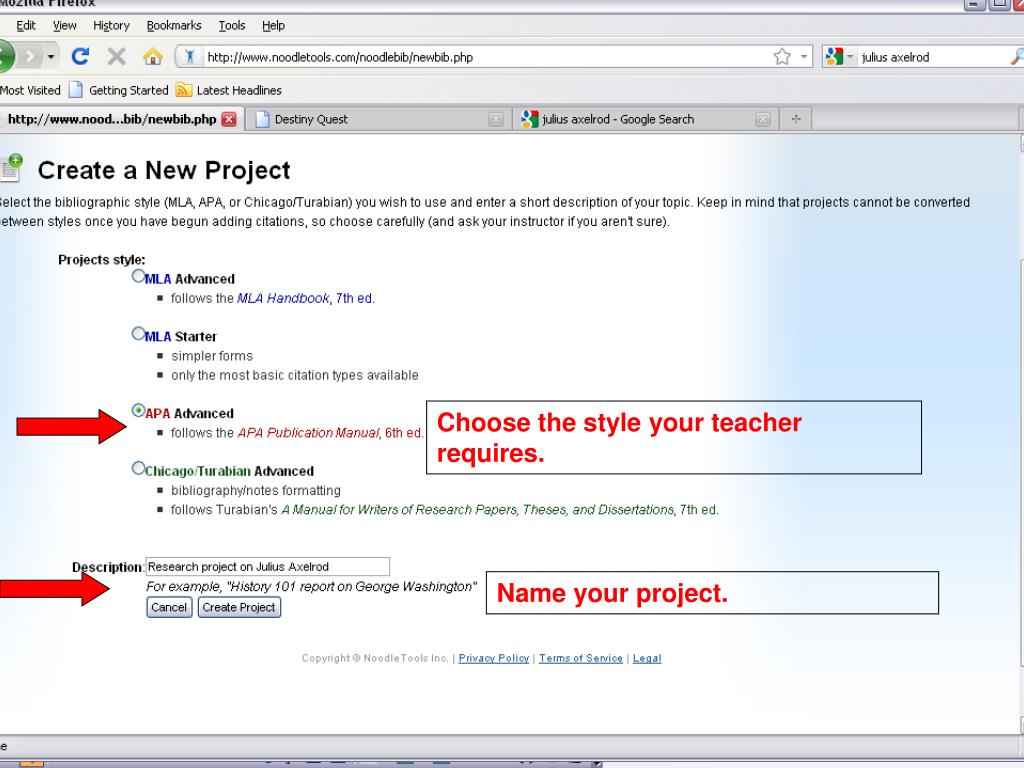1024x768 pixels.
Task: Click "only the most basic citation types available"
Action: [295, 375]
